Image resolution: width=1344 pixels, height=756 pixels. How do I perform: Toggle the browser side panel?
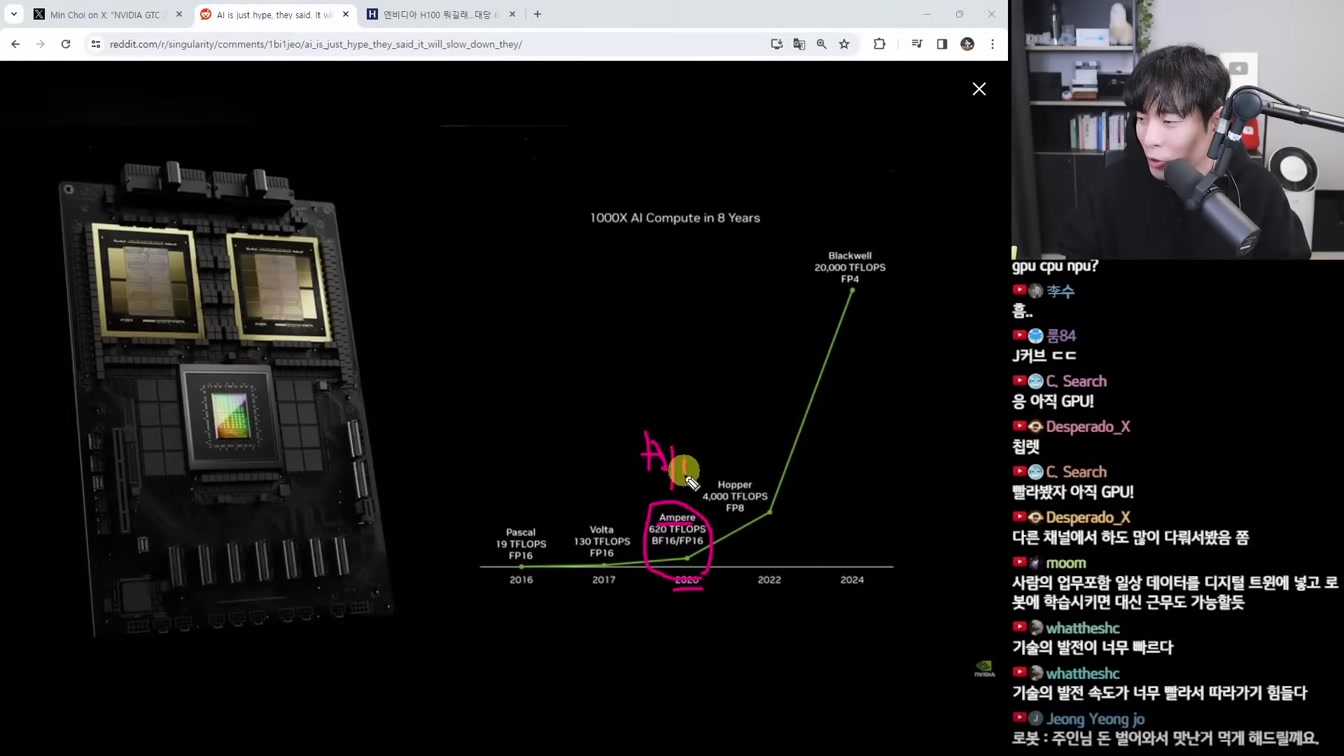pos(942,44)
